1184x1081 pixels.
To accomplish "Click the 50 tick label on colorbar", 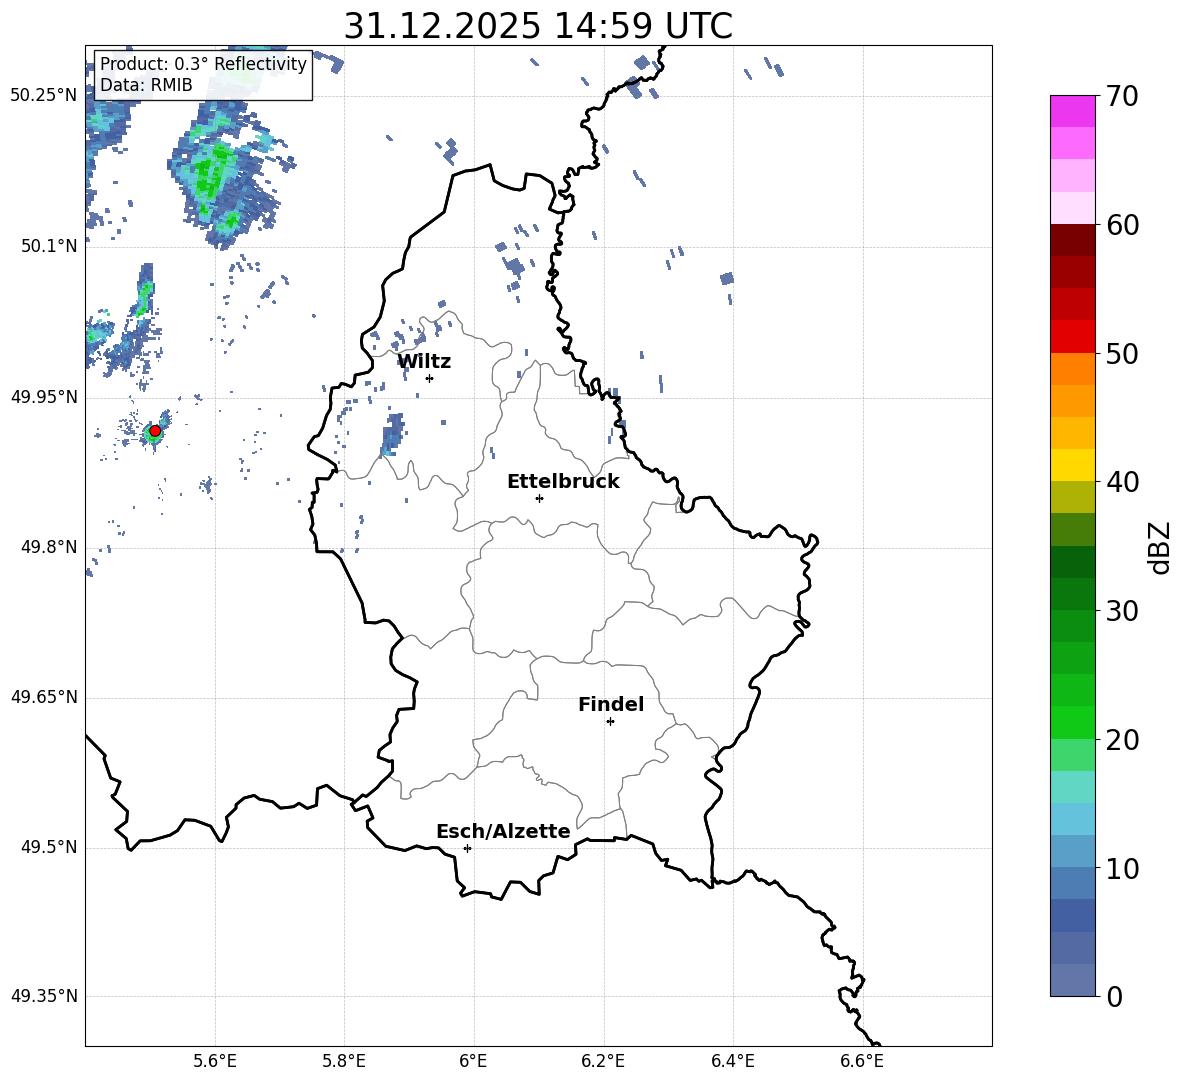I will pyautogui.click(x=1122, y=353).
